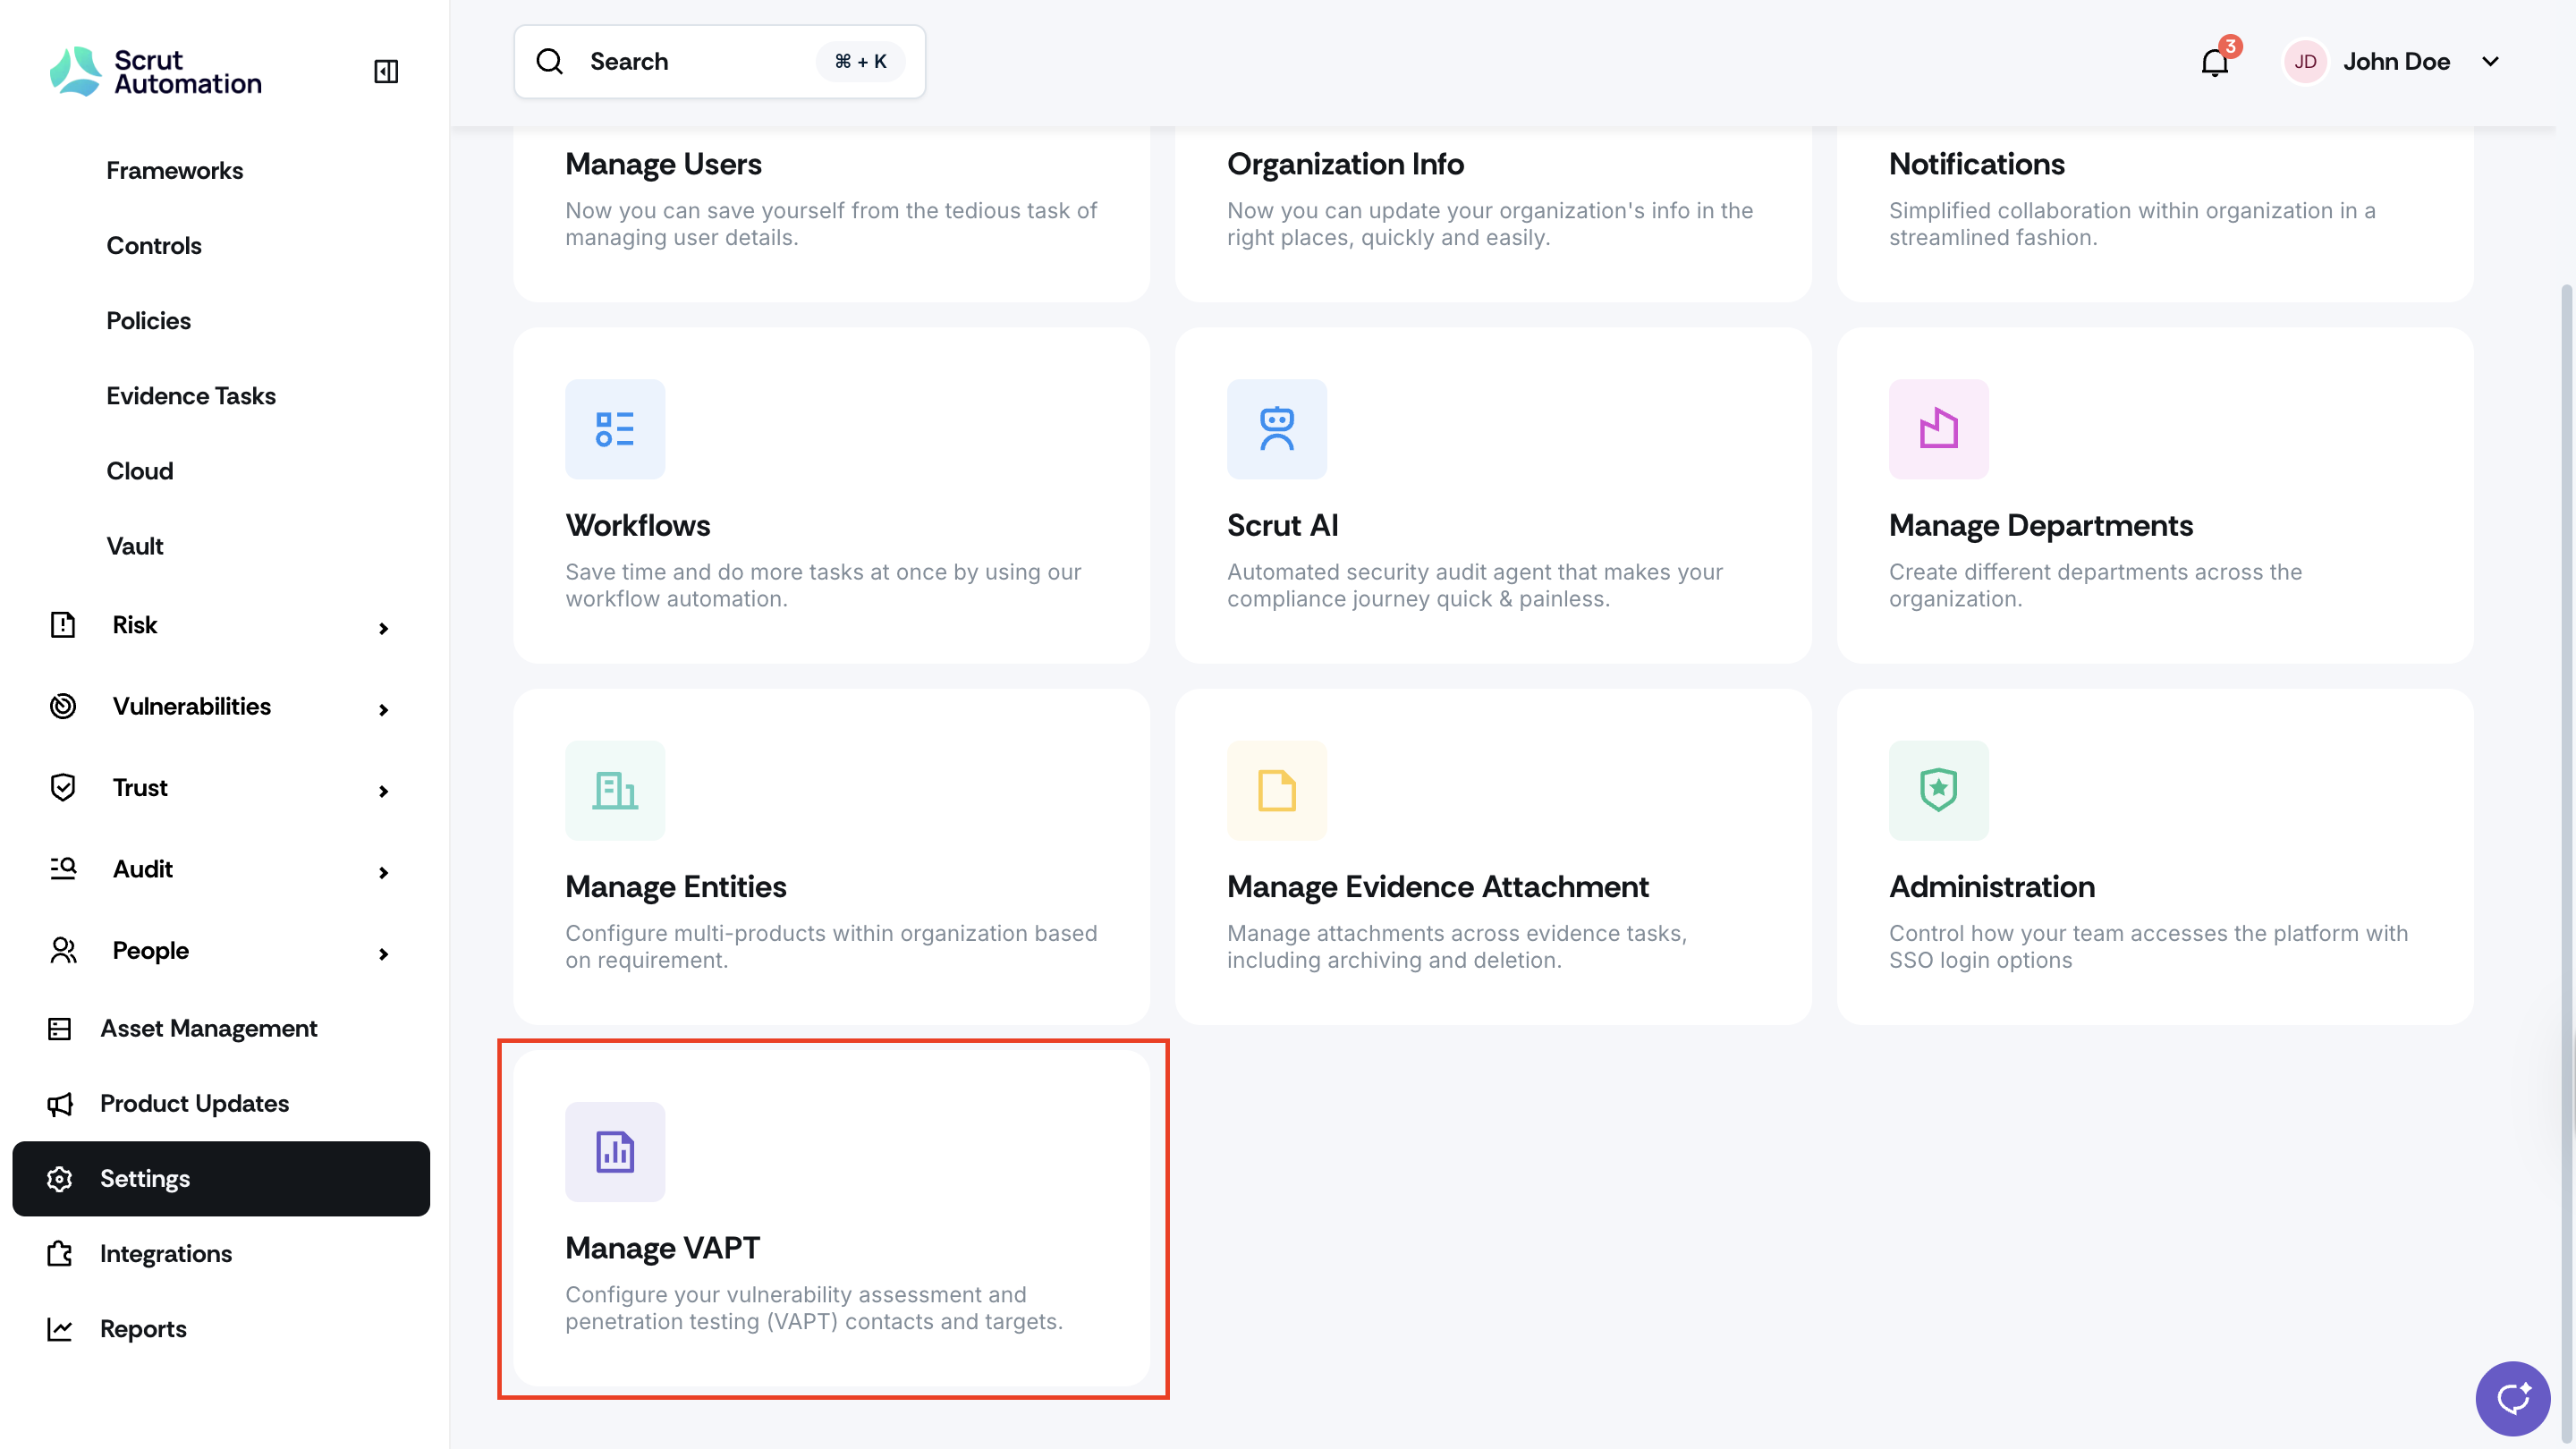This screenshot has width=2576, height=1449.
Task: Collapse the sidebar panel icon
Action: [386, 71]
